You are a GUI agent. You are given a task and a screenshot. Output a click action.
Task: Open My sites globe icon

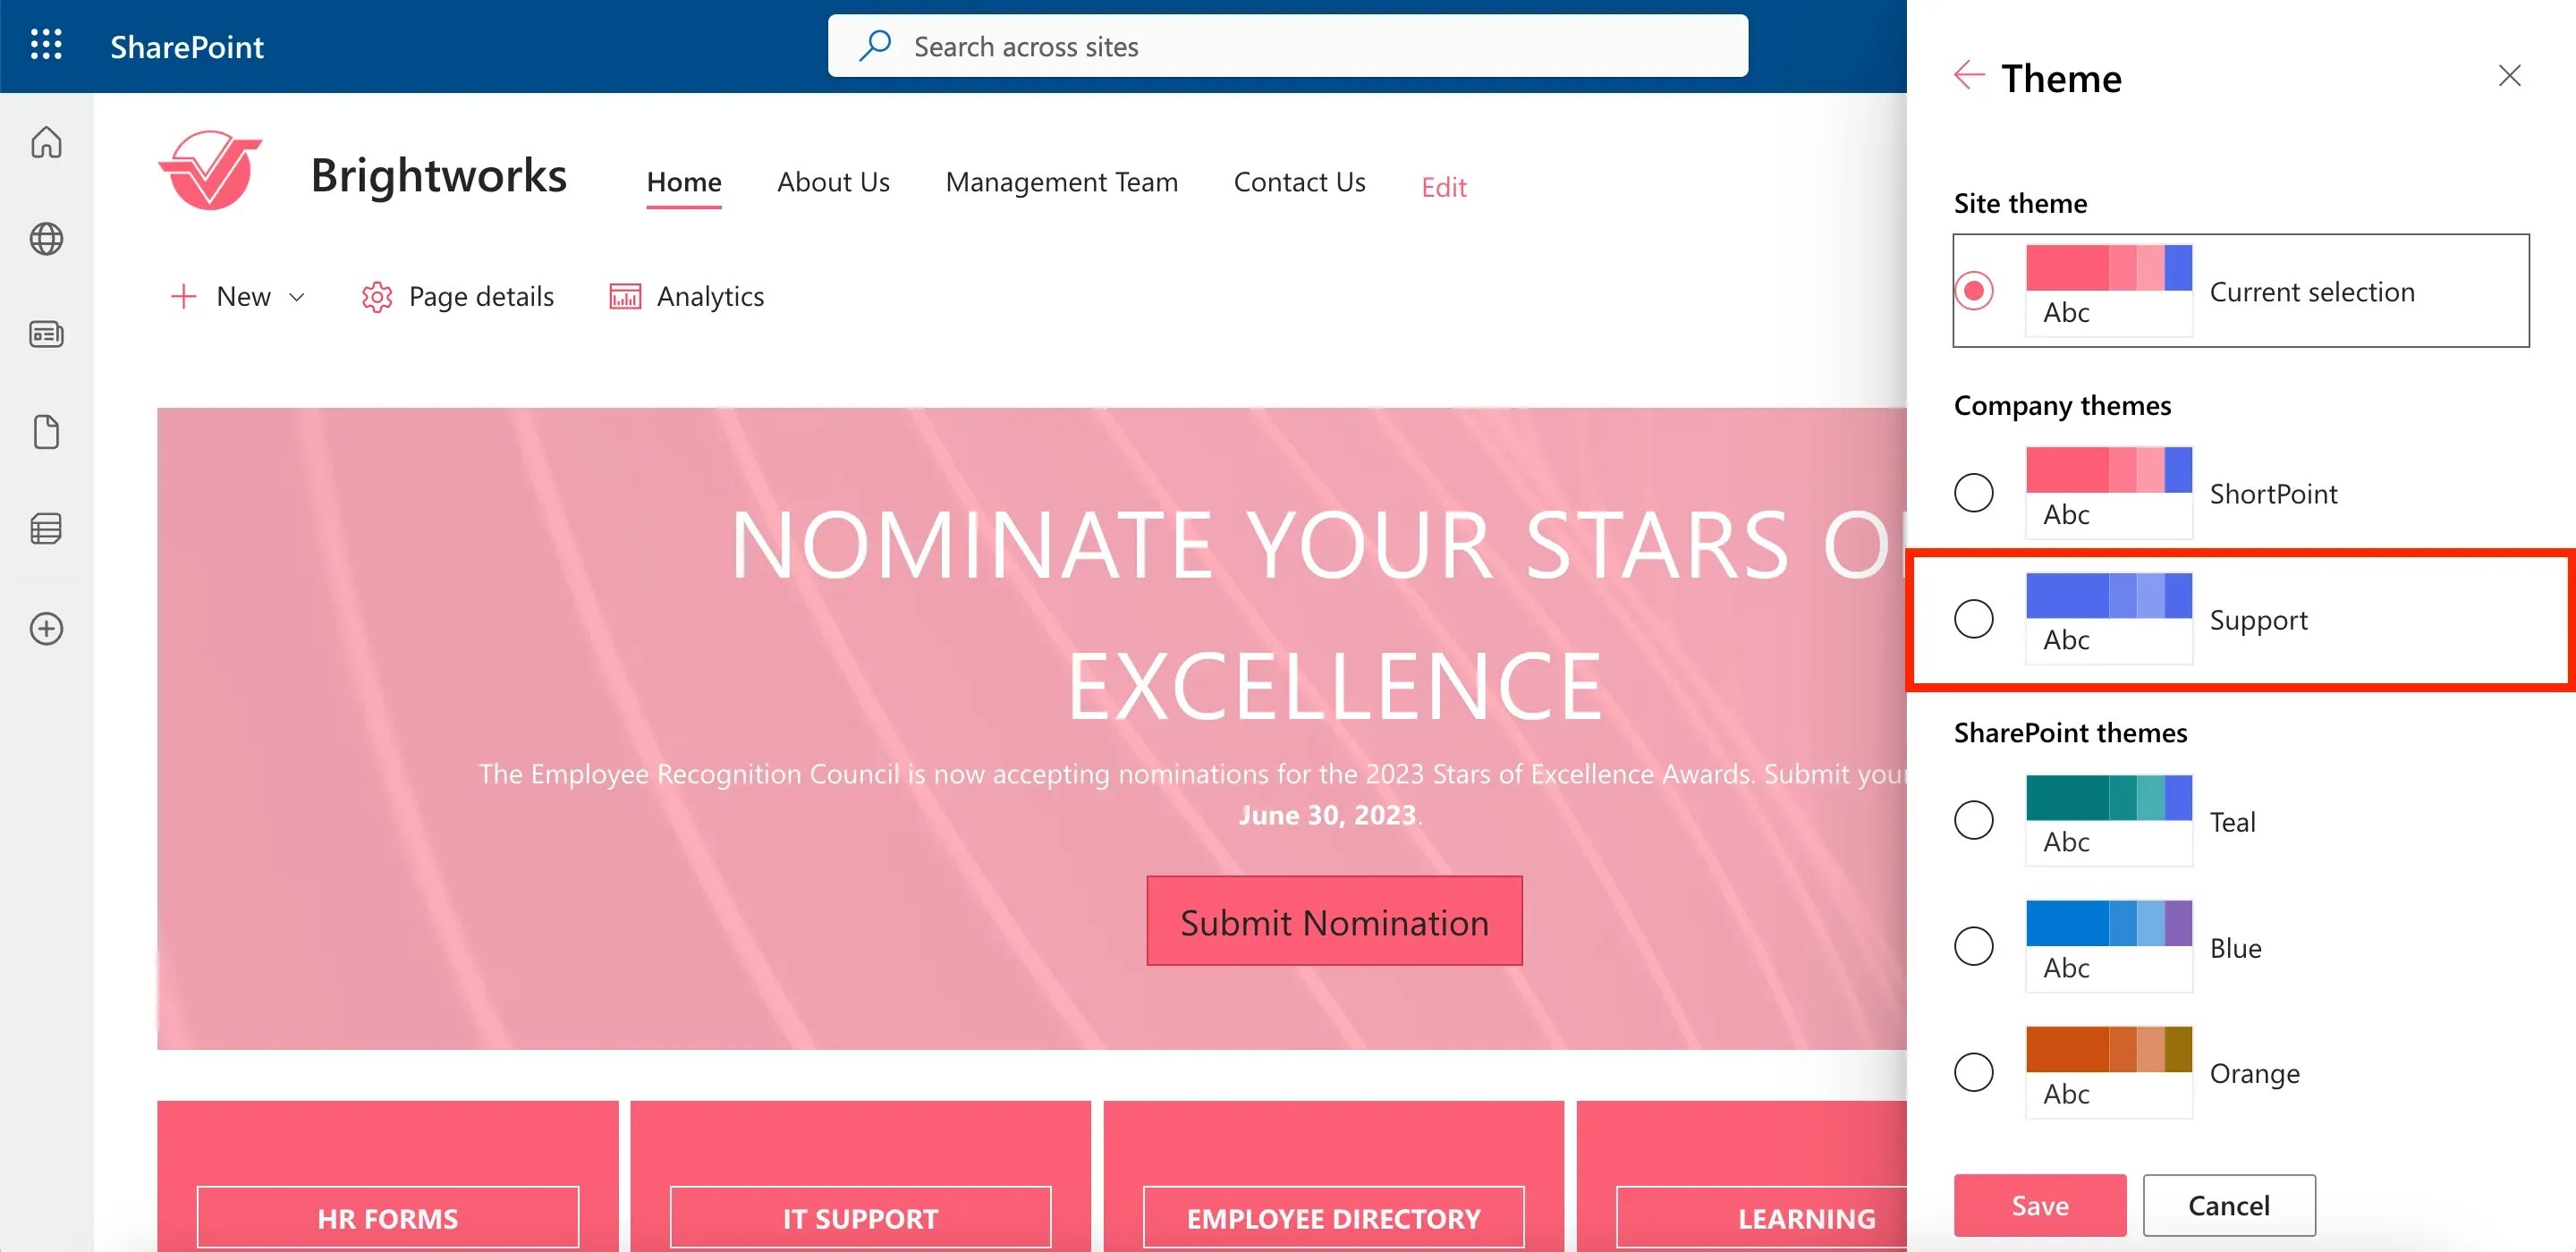[46, 239]
